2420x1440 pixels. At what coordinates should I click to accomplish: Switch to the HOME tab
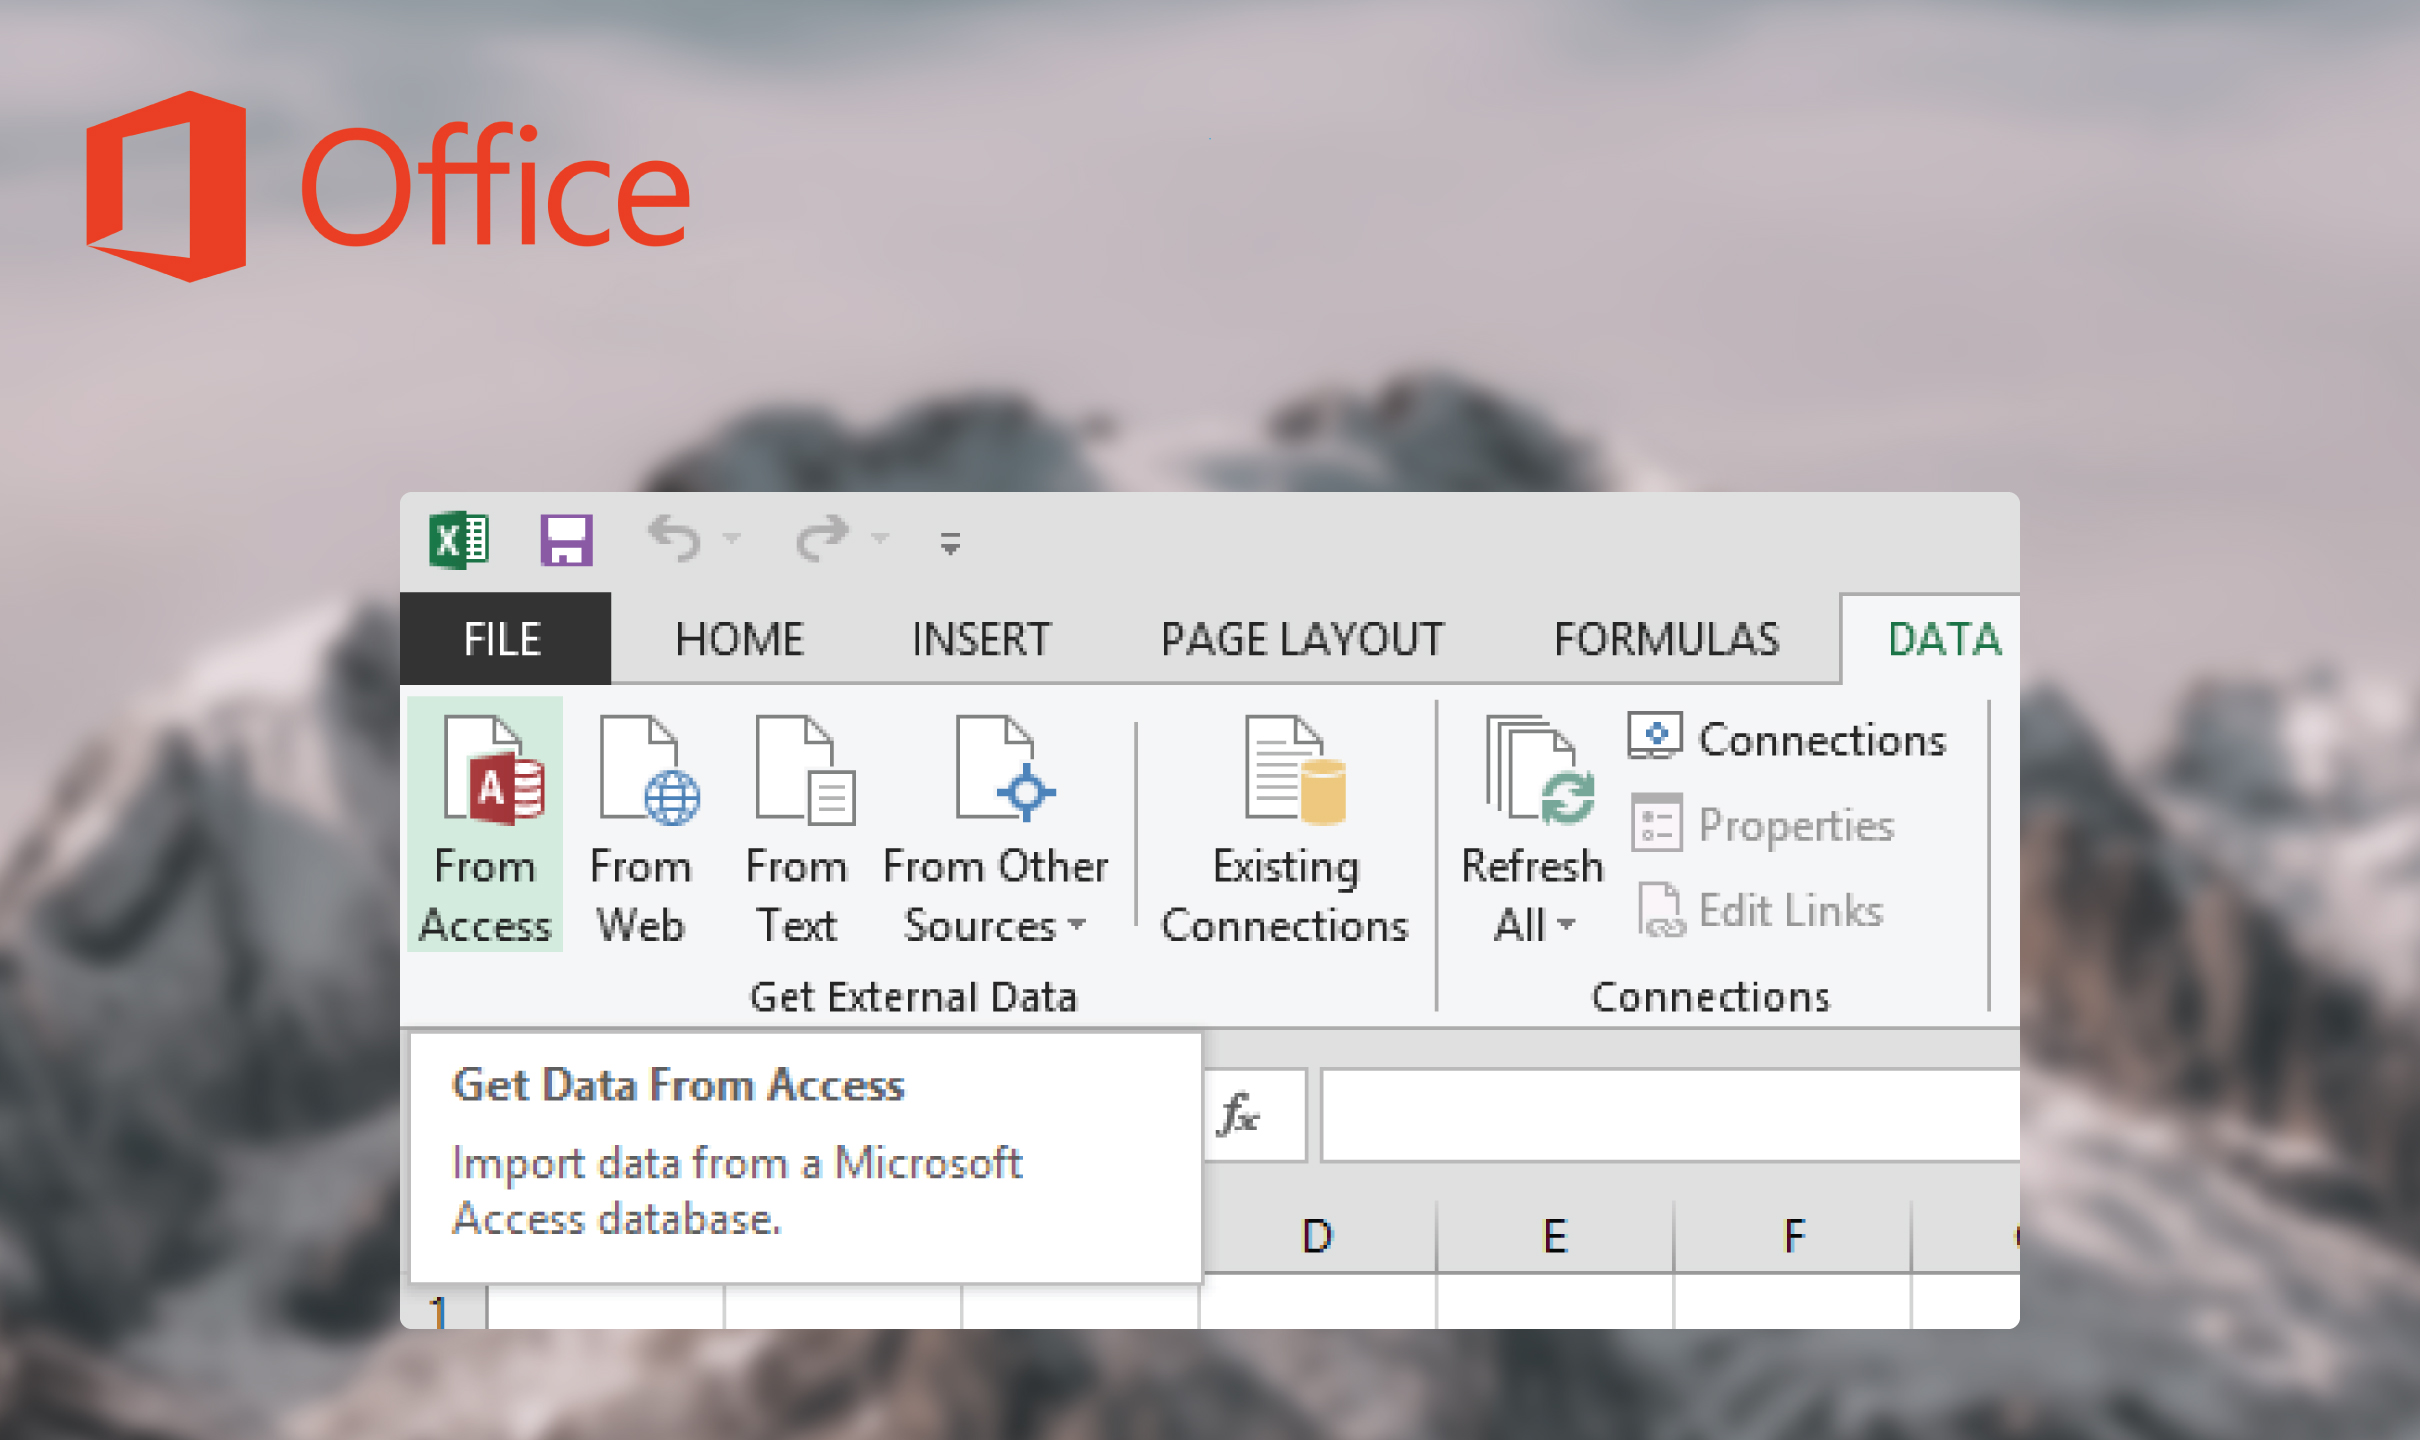tap(739, 639)
